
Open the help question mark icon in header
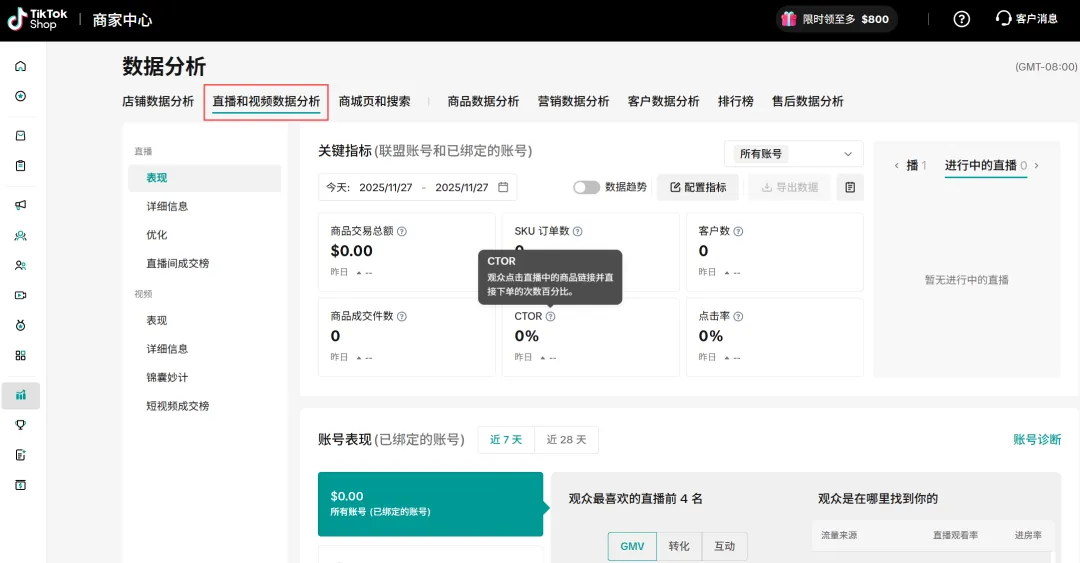click(x=961, y=19)
